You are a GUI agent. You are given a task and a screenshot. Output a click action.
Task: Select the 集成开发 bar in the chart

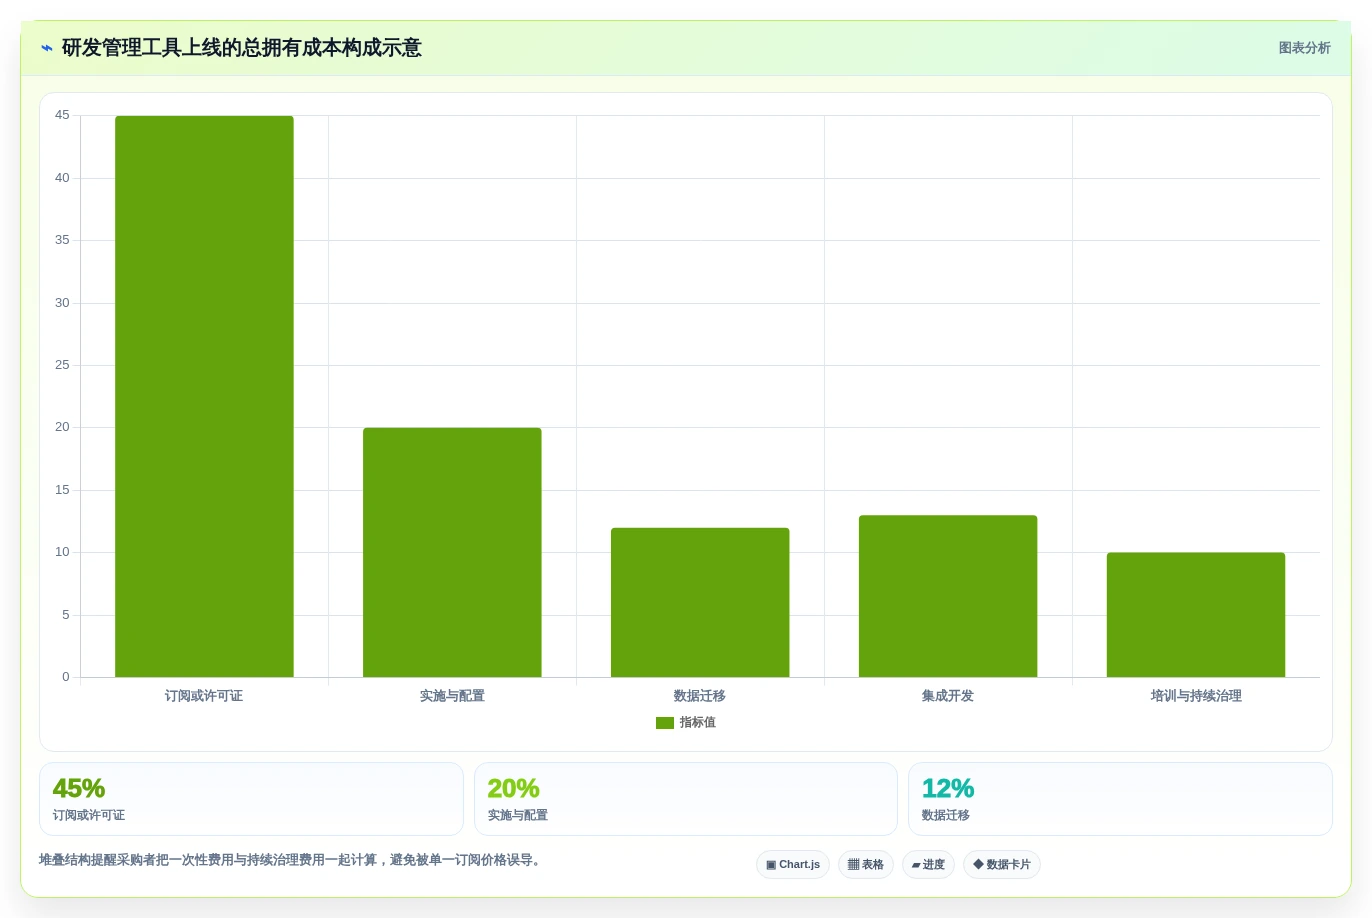pyautogui.click(x=948, y=596)
